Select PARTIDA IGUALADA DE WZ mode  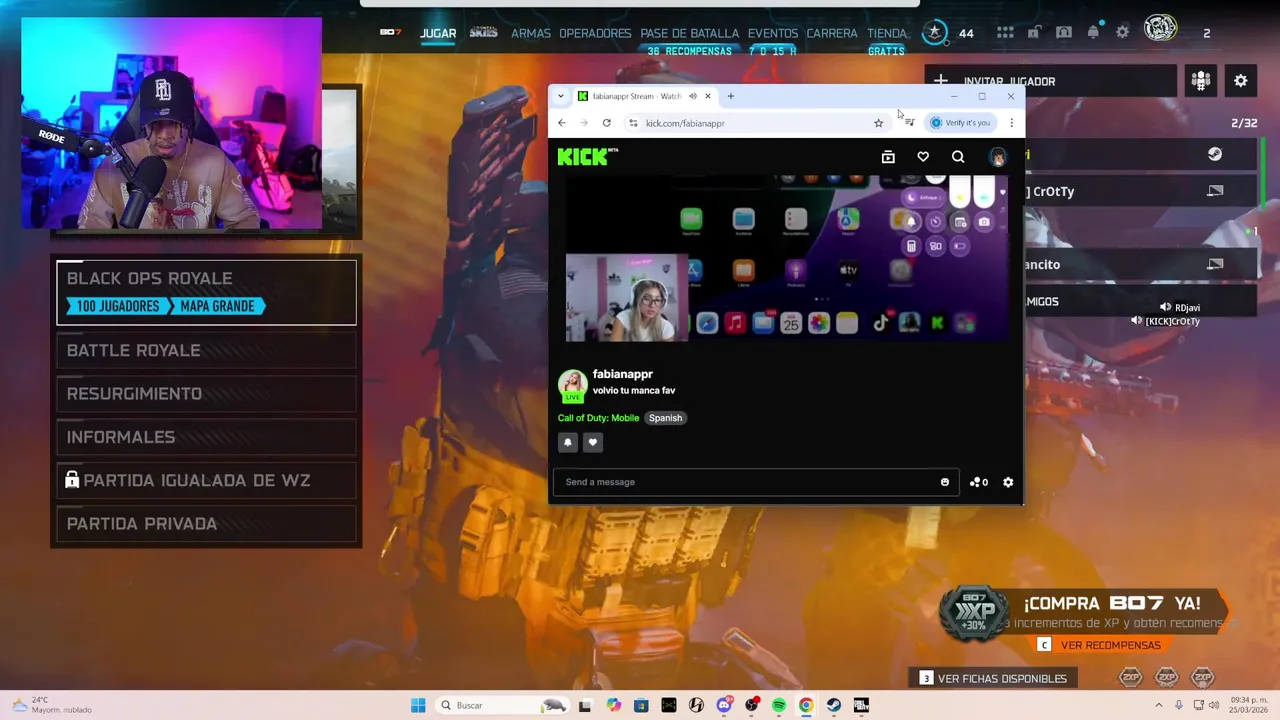[206, 480]
